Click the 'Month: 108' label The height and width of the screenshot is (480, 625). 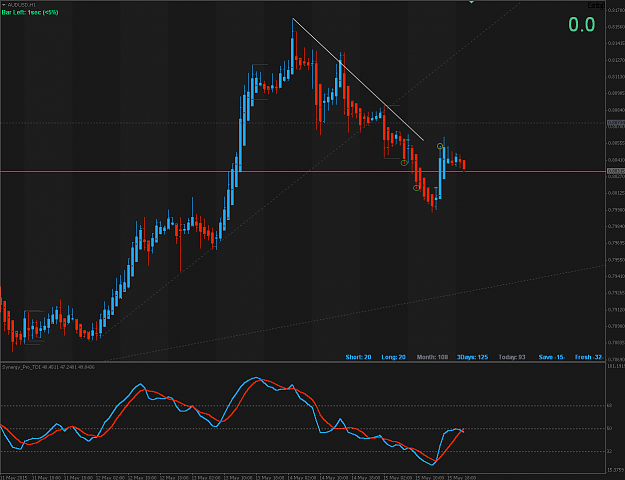pyautogui.click(x=432, y=357)
